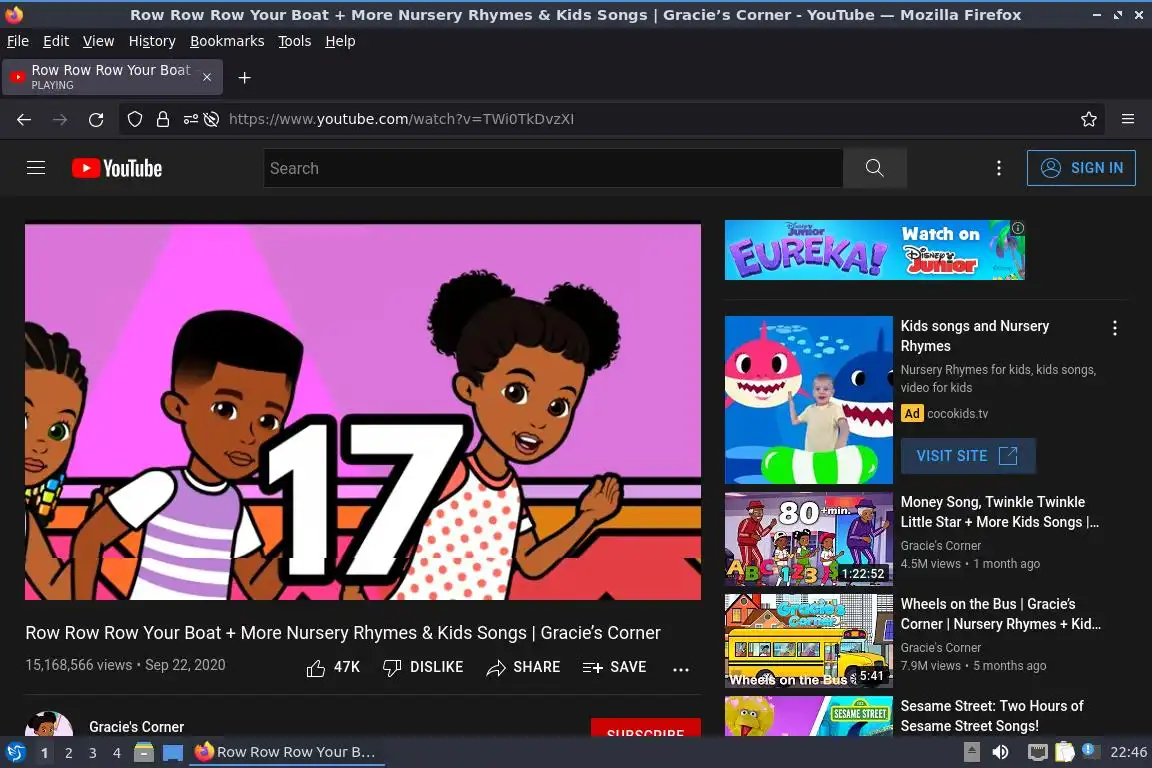Open the clipboard tray icon
This screenshot has width=1152, height=768.
click(1064, 752)
